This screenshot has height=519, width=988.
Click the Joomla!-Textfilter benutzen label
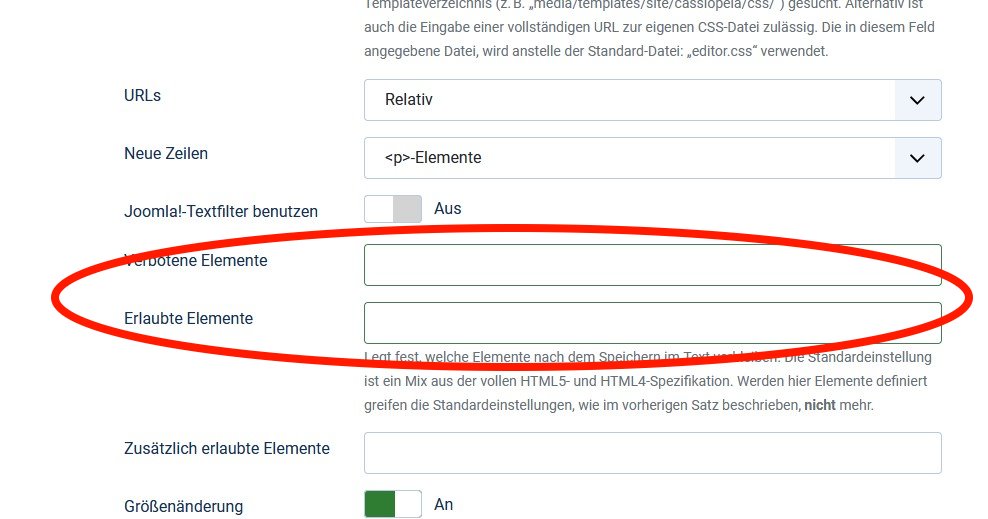click(x=221, y=211)
